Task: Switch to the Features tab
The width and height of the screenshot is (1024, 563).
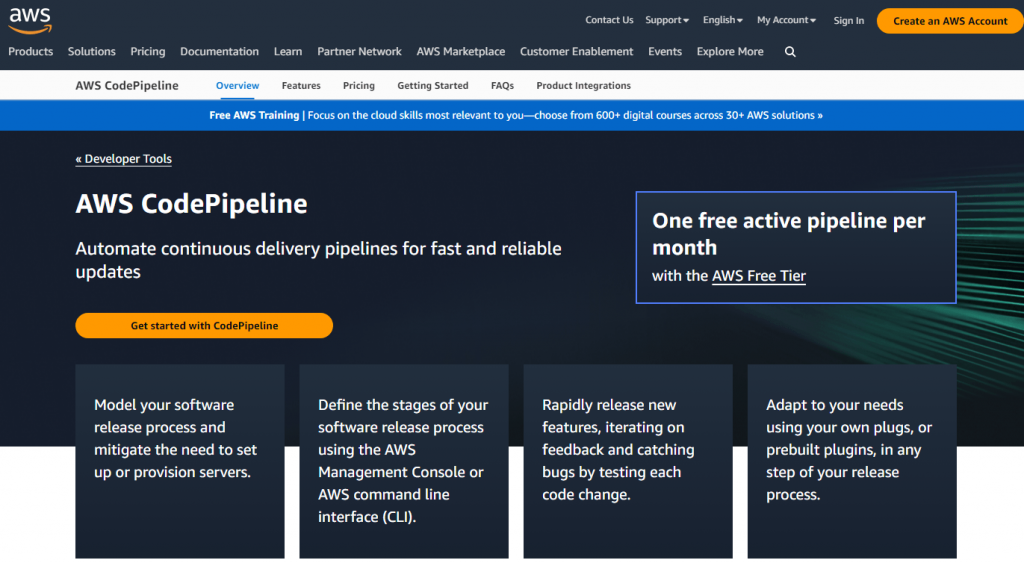Action: (x=301, y=86)
